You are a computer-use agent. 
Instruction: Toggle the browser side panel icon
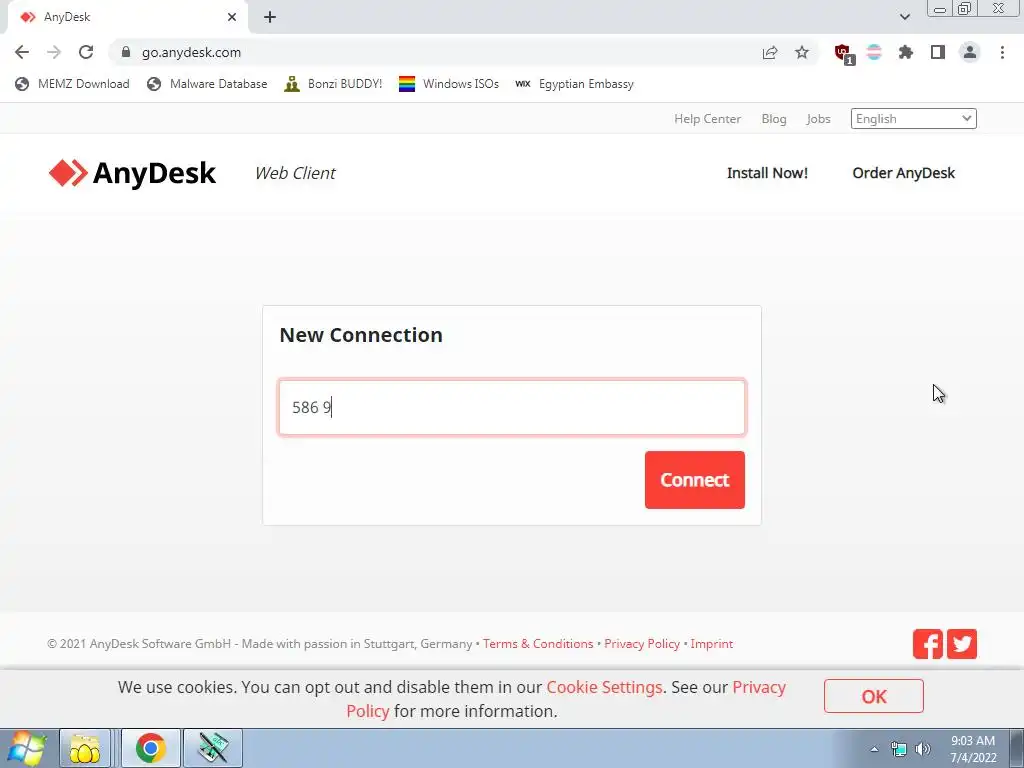(938, 52)
